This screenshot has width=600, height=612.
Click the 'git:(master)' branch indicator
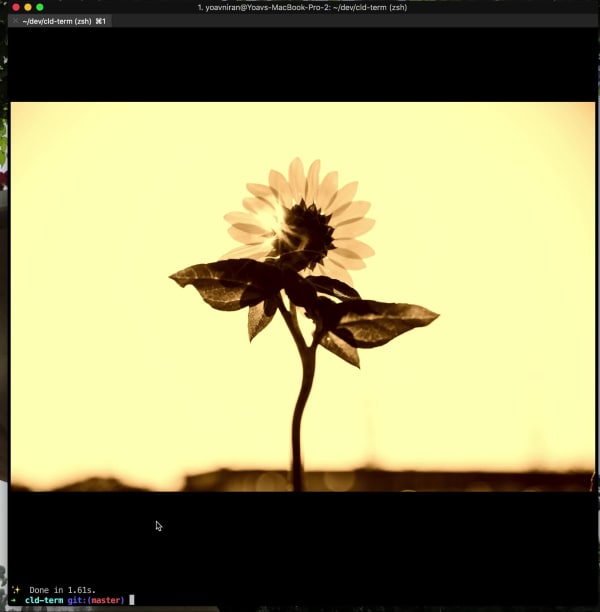tap(96, 600)
